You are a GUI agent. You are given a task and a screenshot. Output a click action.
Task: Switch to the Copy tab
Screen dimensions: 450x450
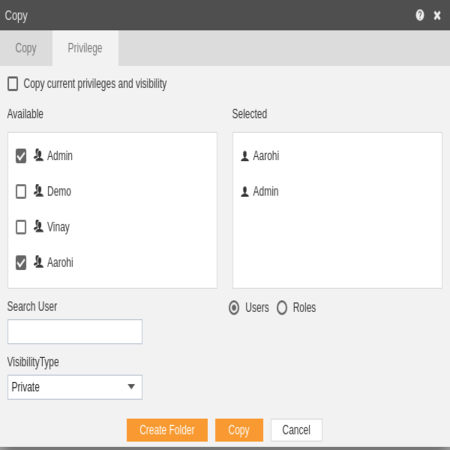click(26, 48)
